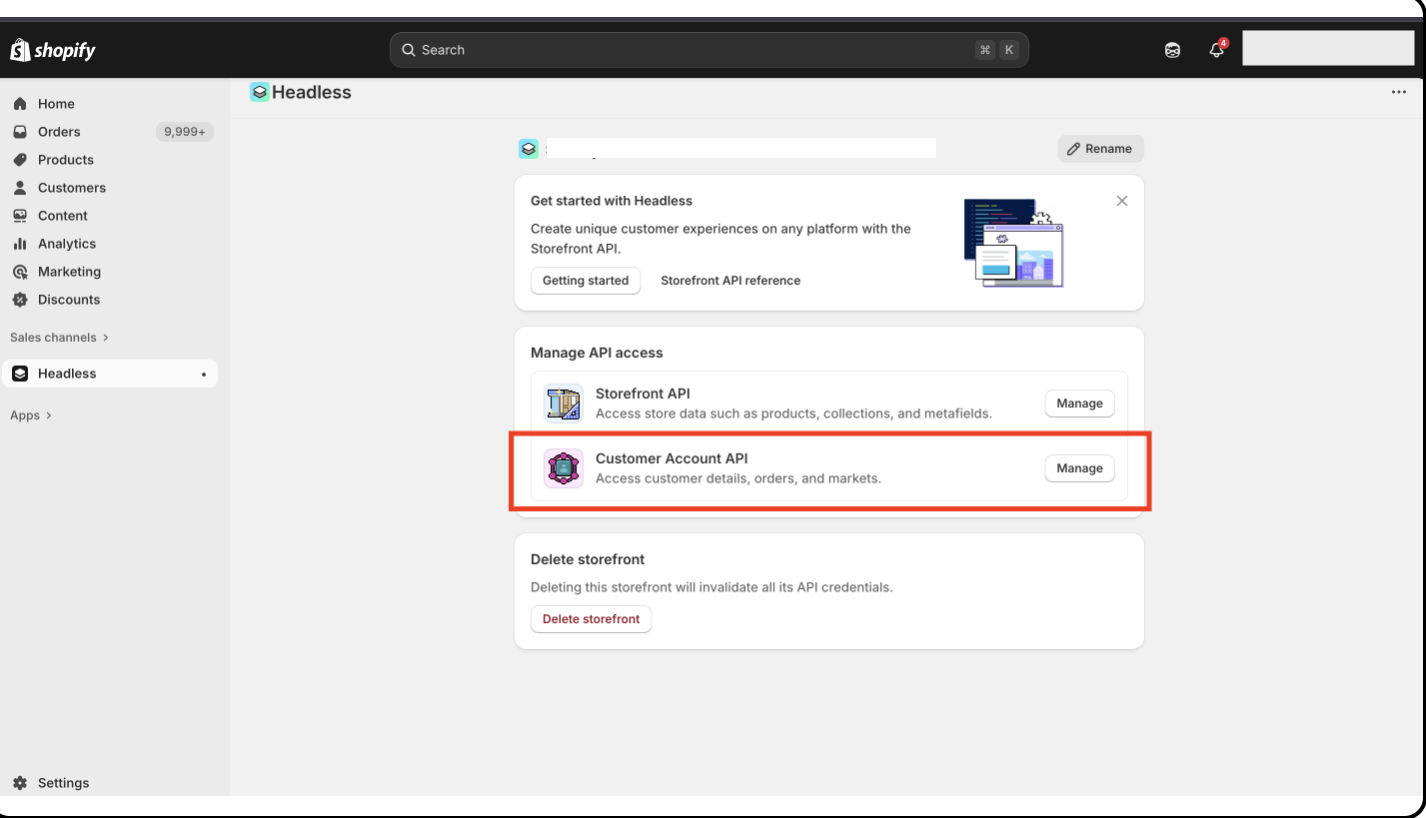Screen dimensions: 1426x818
Task: Open the Analytics bar chart icon
Action: (x=20, y=244)
